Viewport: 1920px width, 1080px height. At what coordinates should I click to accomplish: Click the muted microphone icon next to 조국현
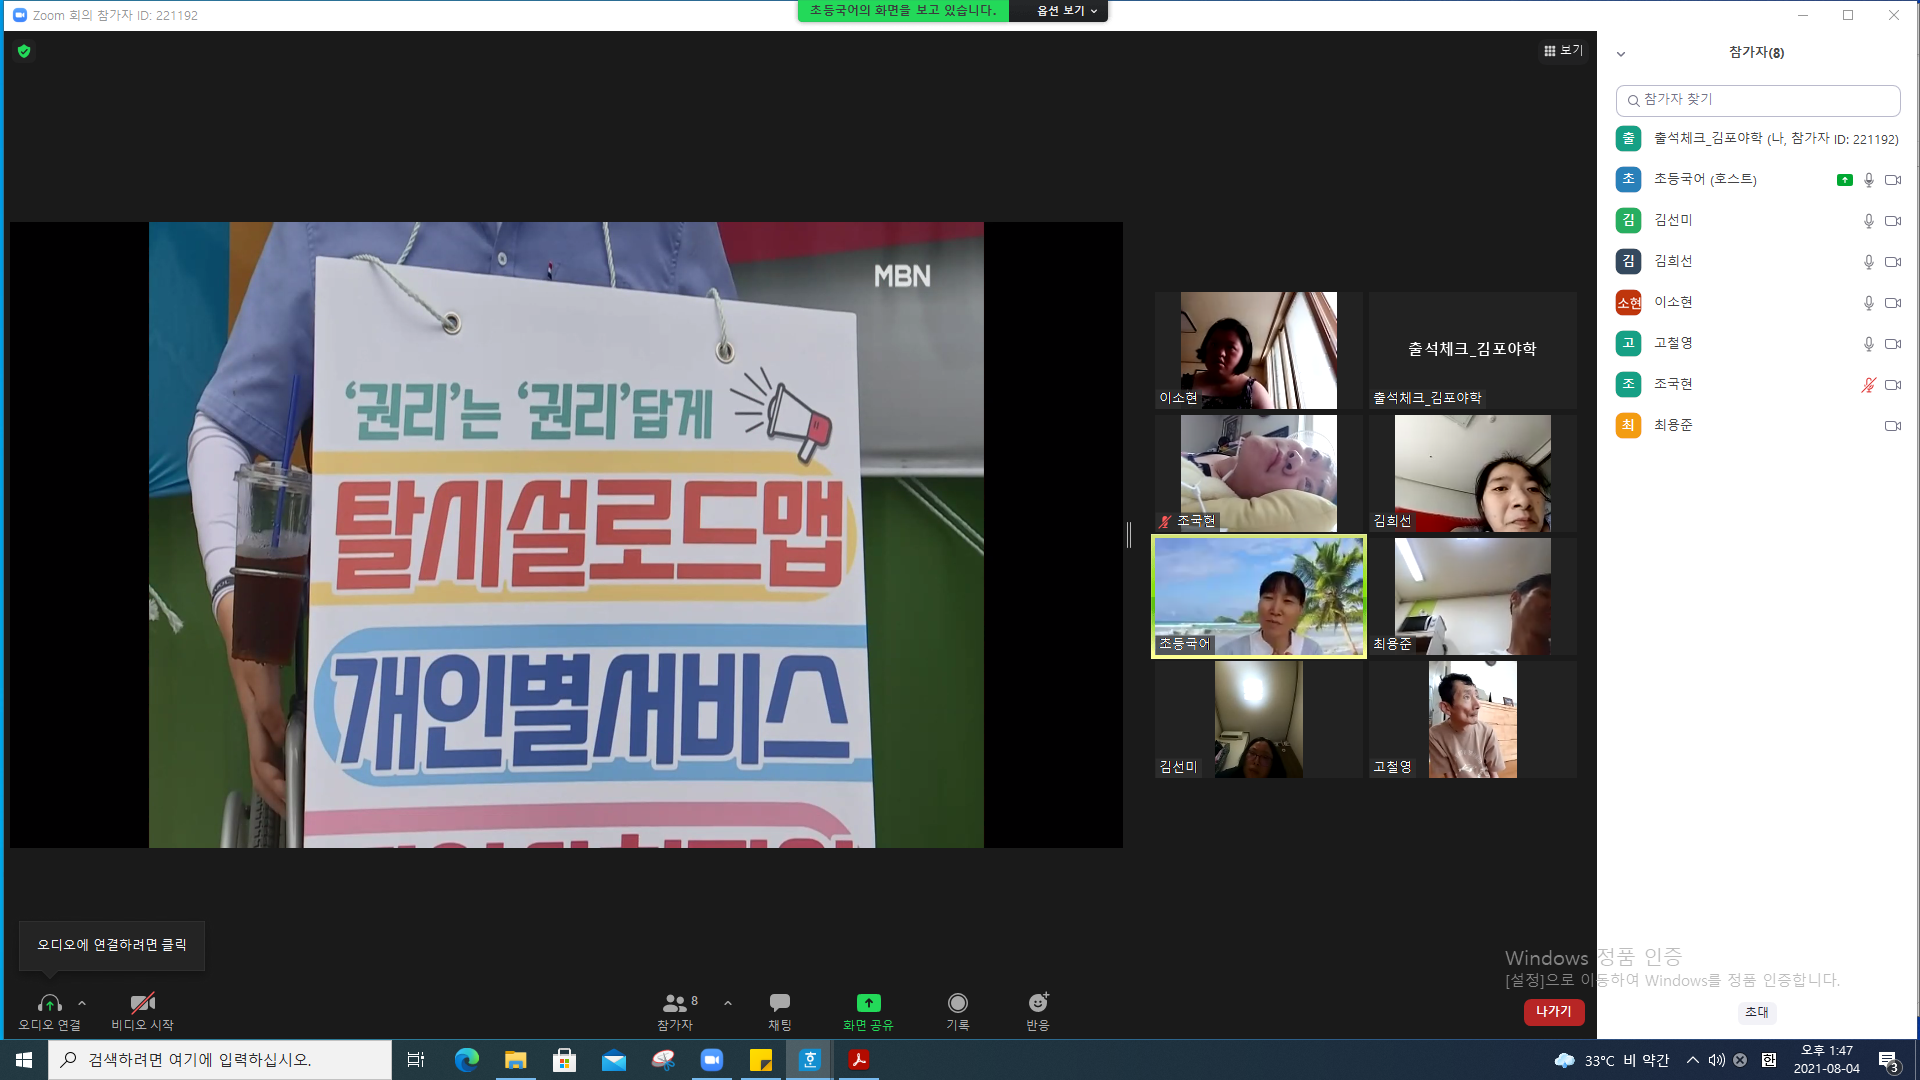click(1868, 385)
